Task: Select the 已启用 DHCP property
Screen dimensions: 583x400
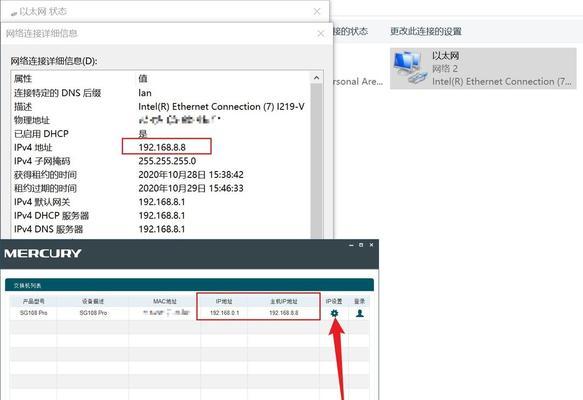Action: [41, 134]
